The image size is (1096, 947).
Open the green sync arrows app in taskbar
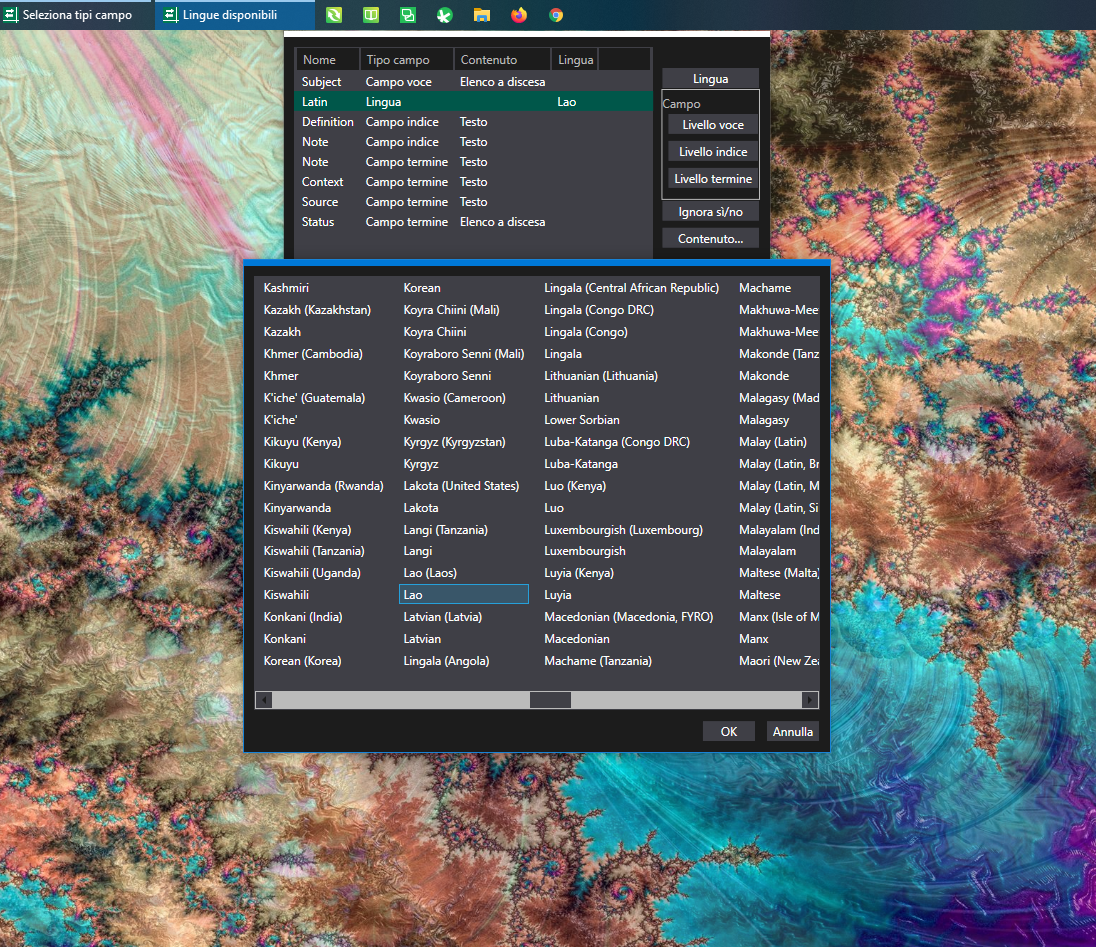334,15
